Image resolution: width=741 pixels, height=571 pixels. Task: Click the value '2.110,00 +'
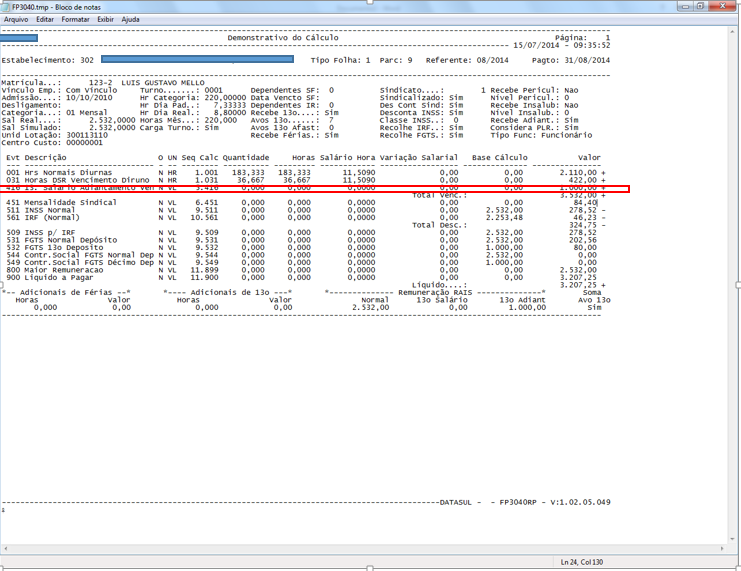point(583,173)
